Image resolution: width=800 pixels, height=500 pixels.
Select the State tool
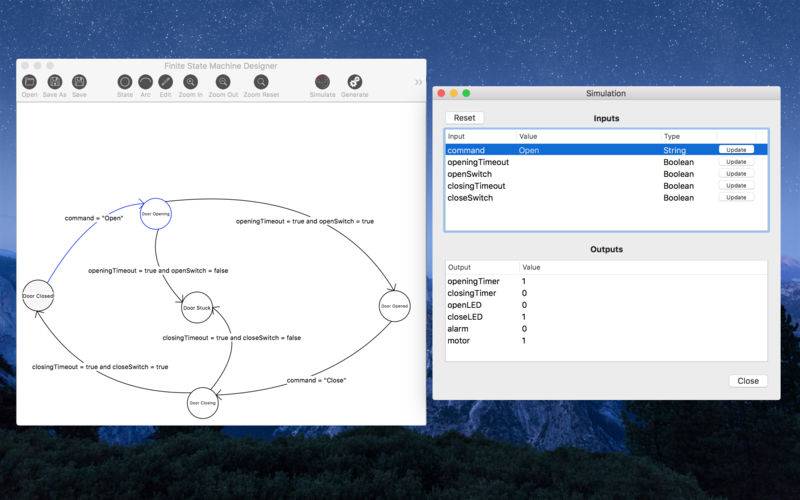pyautogui.click(x=125, y=82)
